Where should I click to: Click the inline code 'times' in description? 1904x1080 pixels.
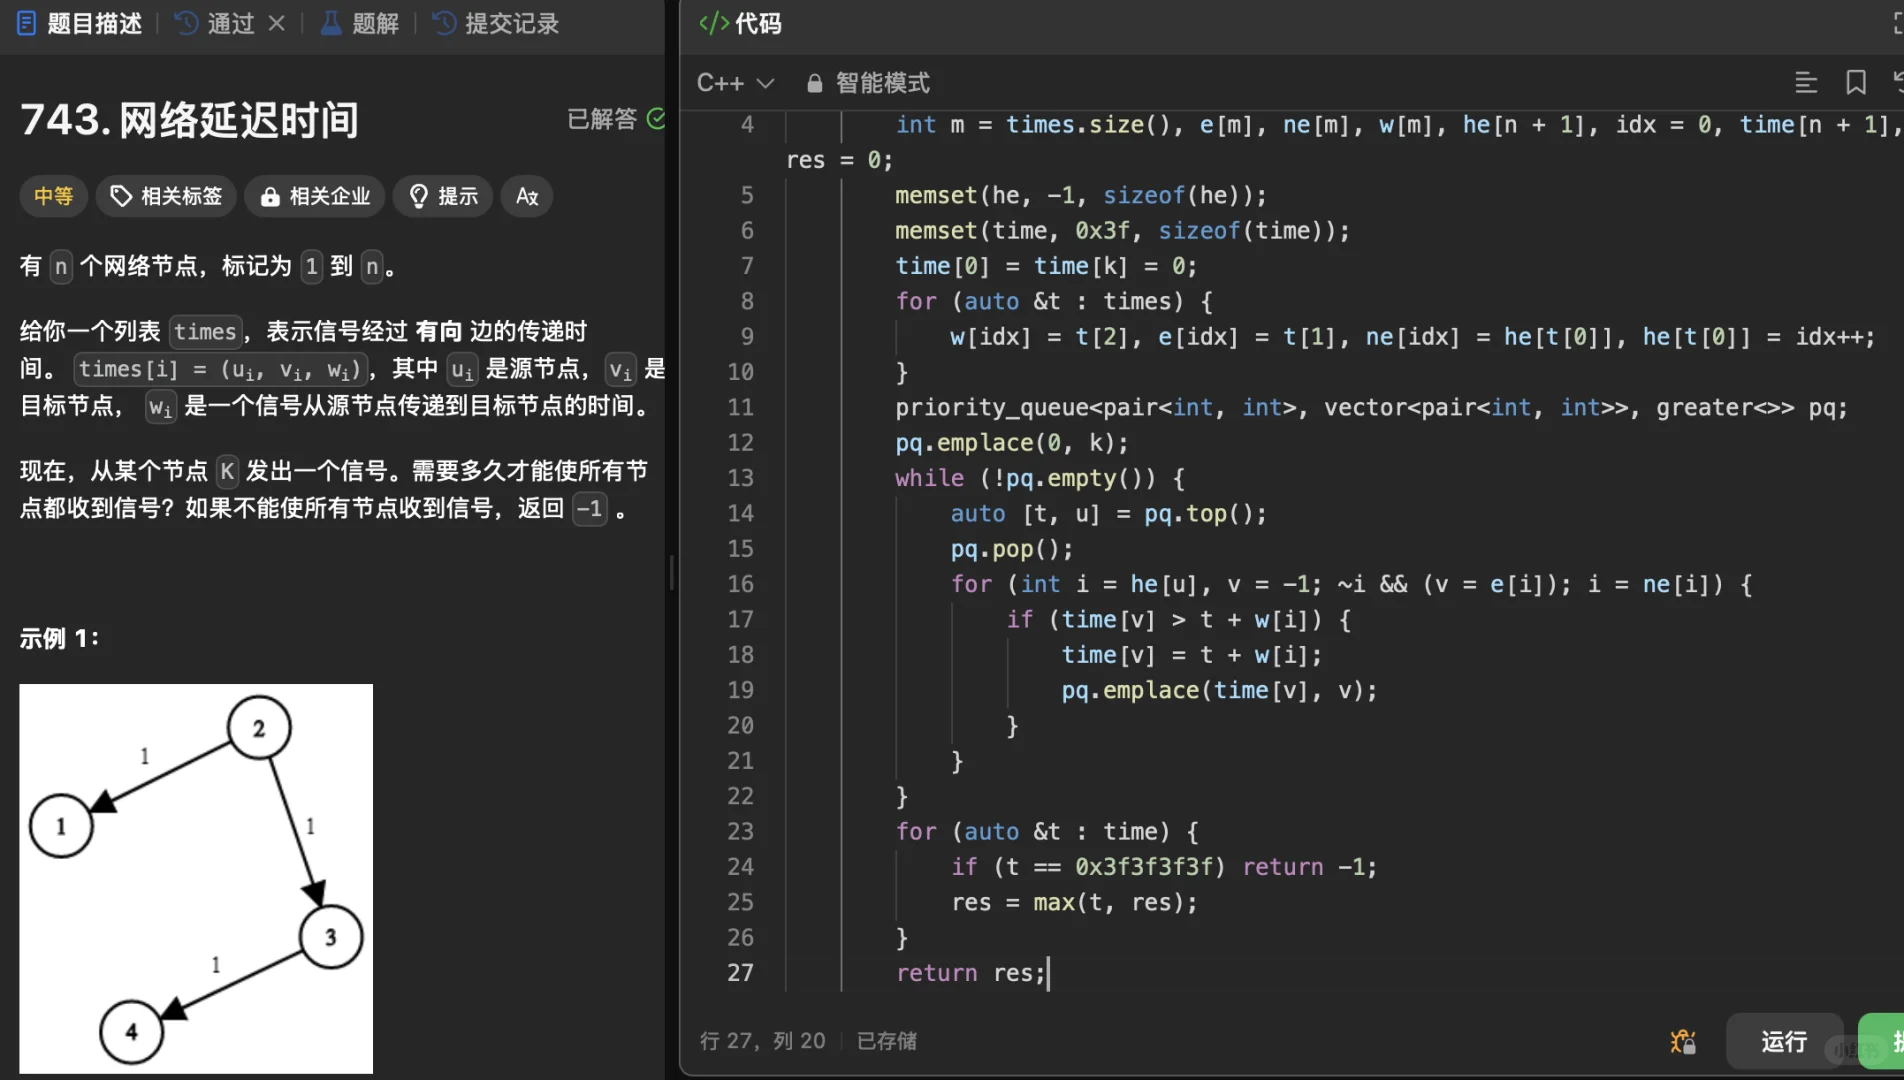pyautogui.click(x=205, y=332)
